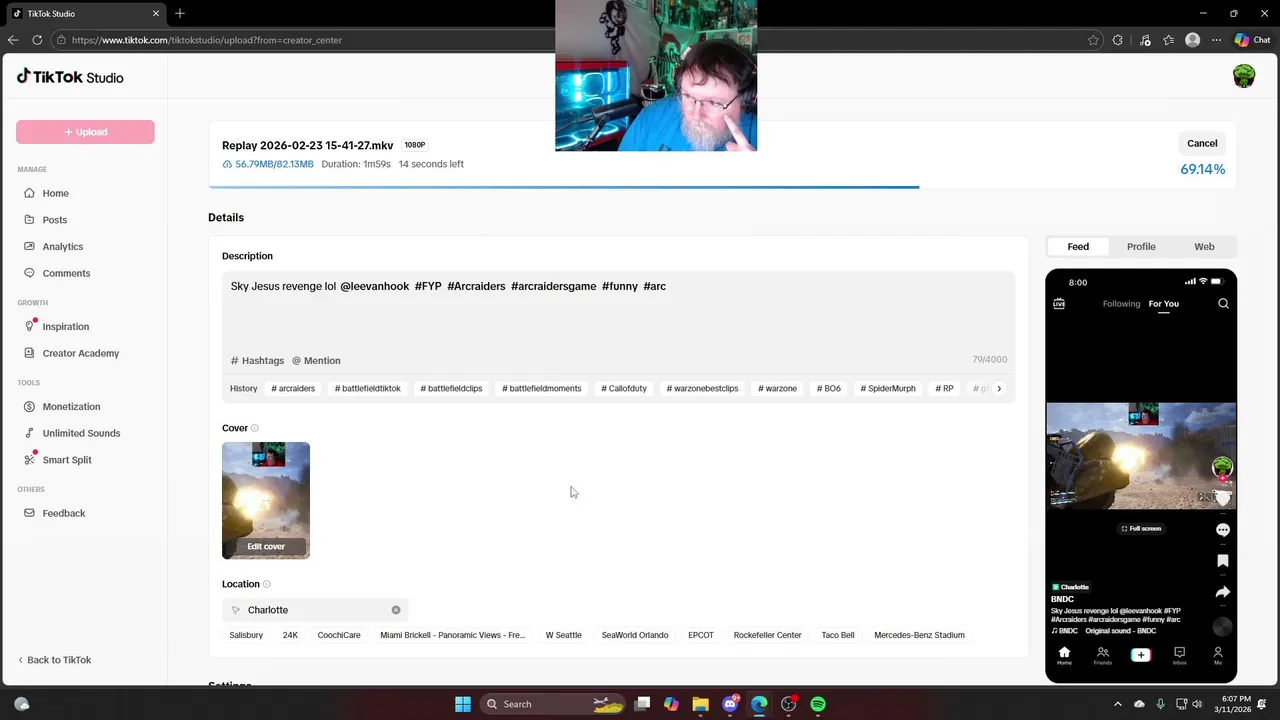
Task: Click the Mention button
Action: tap(316, 361)
